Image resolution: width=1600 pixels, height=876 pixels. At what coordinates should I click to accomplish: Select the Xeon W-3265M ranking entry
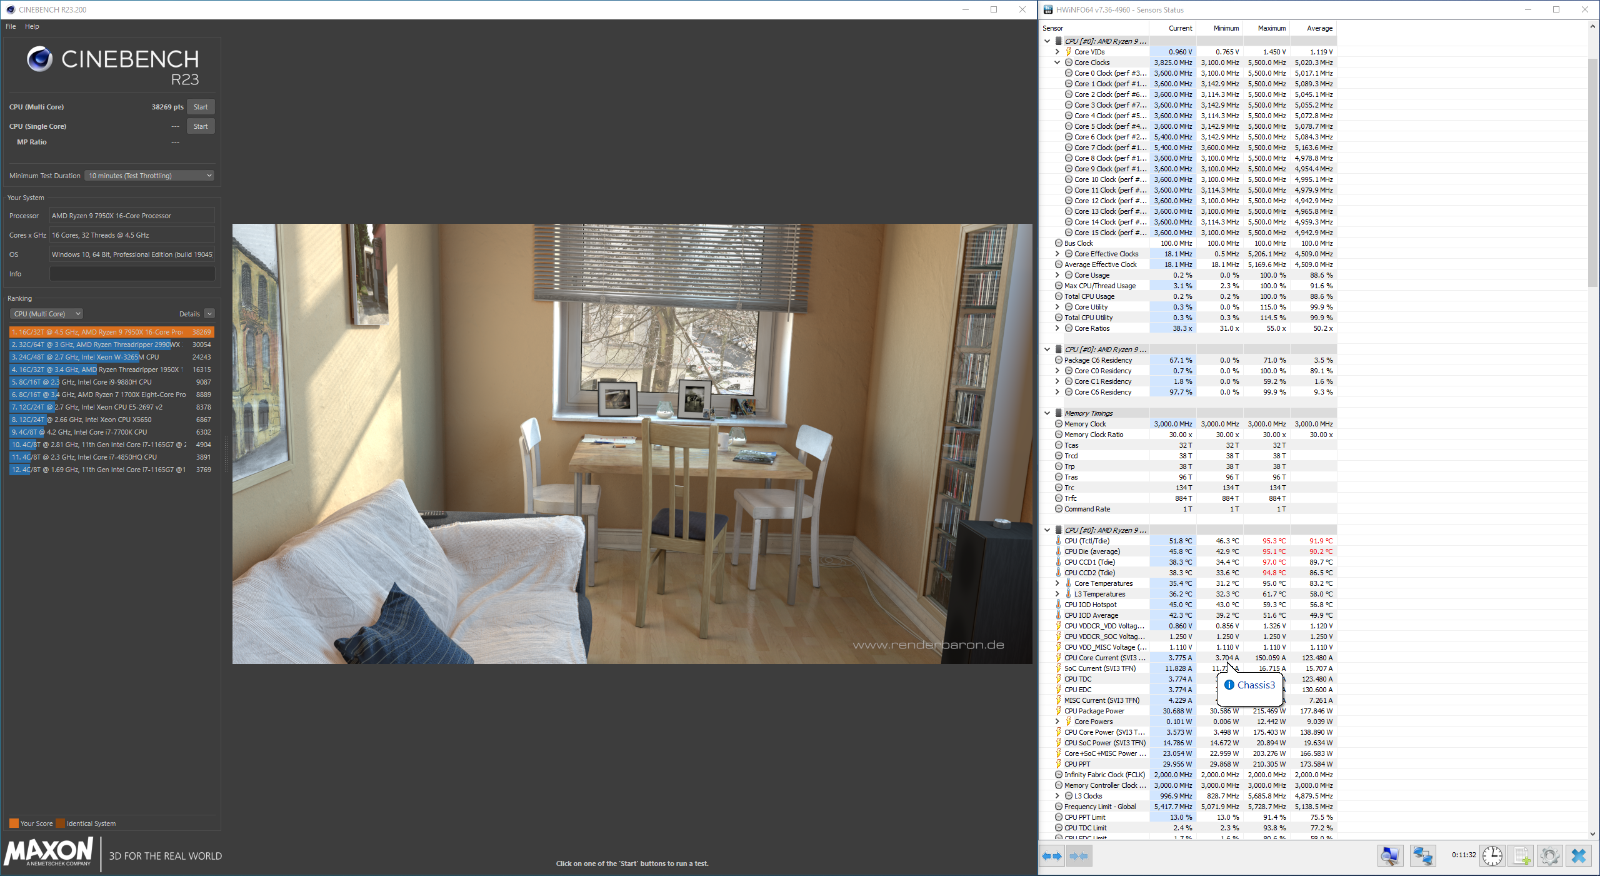pyautogui.click(x=112, y=357)
